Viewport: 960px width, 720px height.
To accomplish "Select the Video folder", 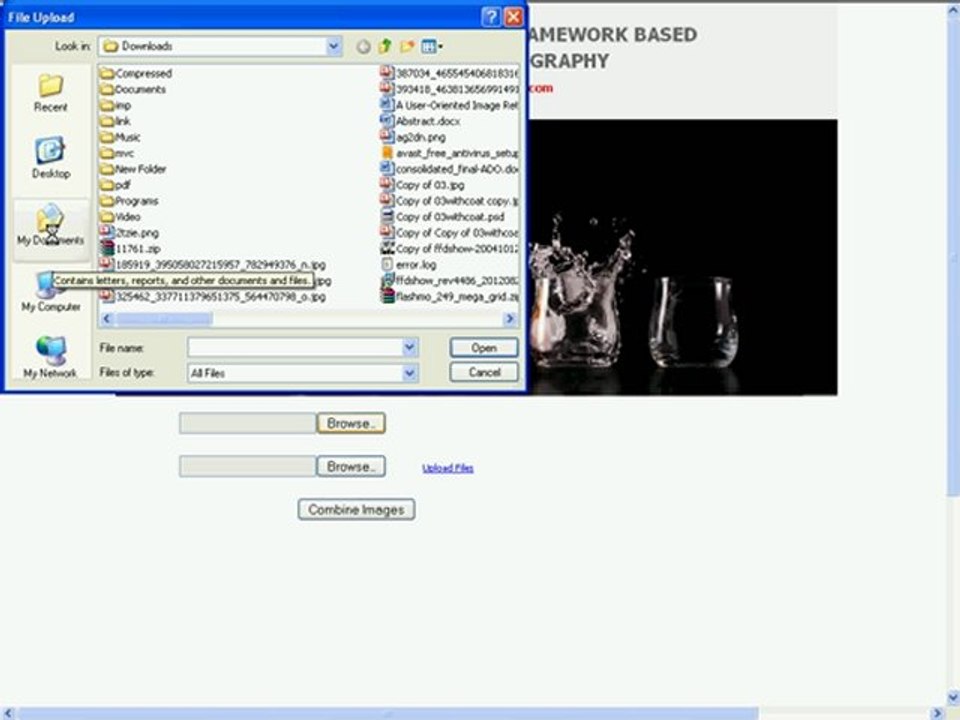I will pos(120,217).
